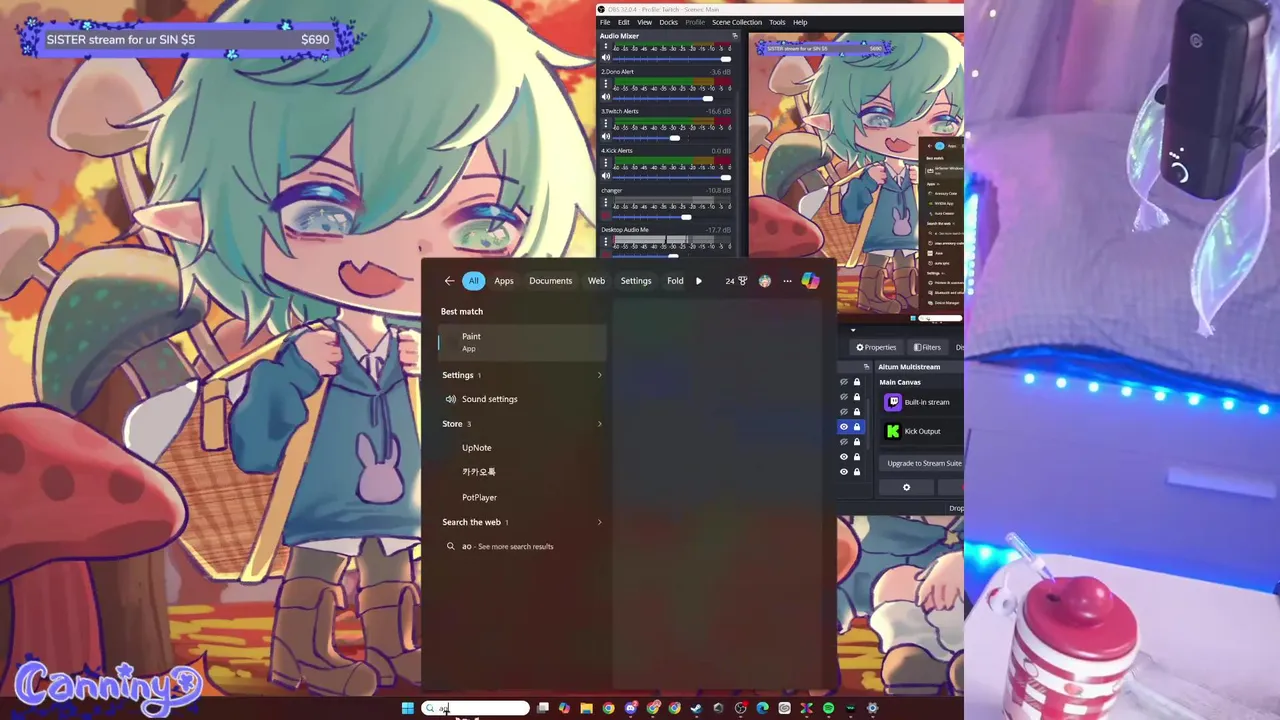Image resolution: width=1280 pixels, height=720 pixels.
Task: Unmute the changer audio channel
Action: tap(606, 216)
